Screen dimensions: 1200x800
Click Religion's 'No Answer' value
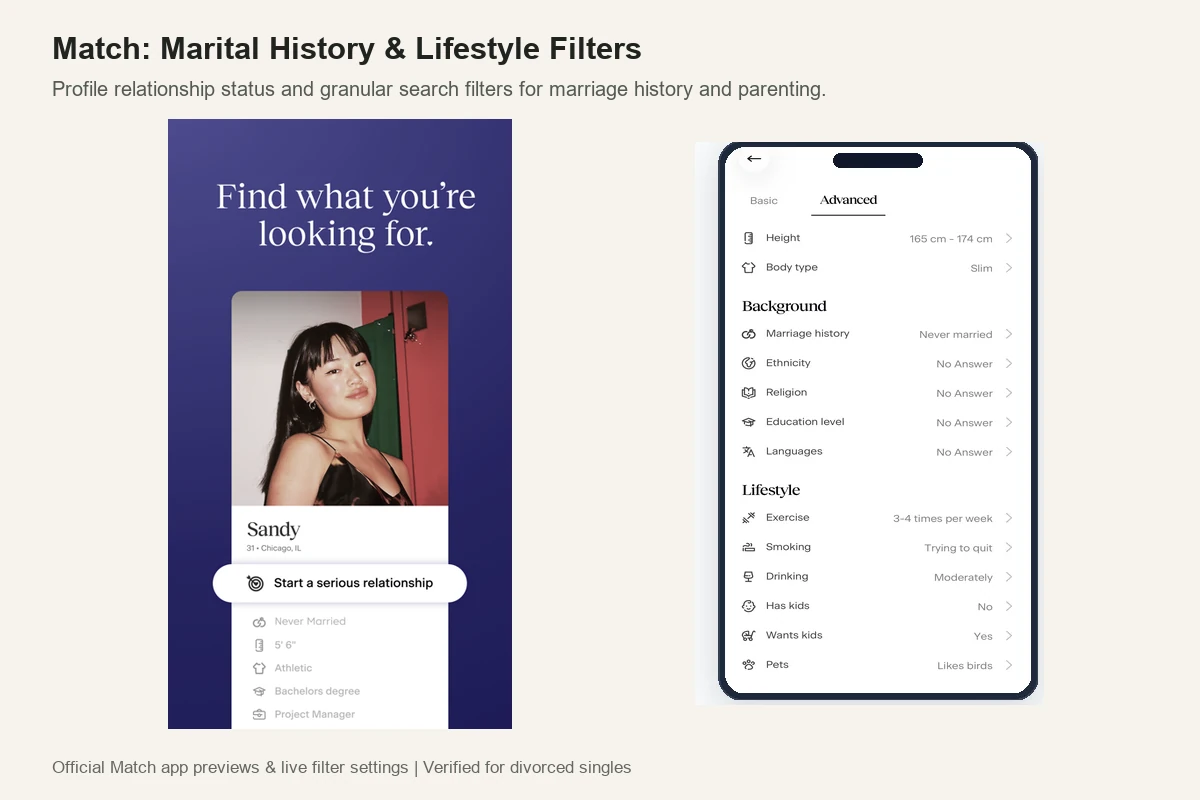pos(964,394)
